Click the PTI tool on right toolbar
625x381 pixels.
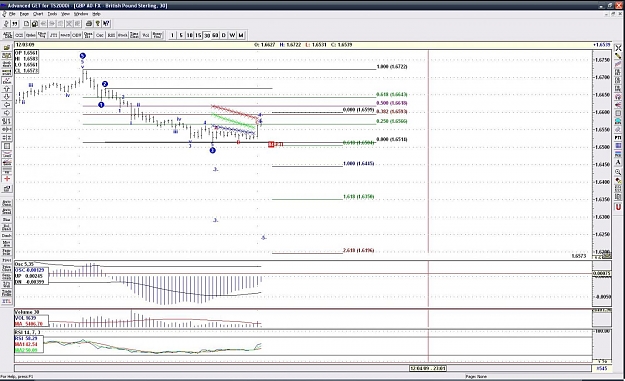[618, 137]
